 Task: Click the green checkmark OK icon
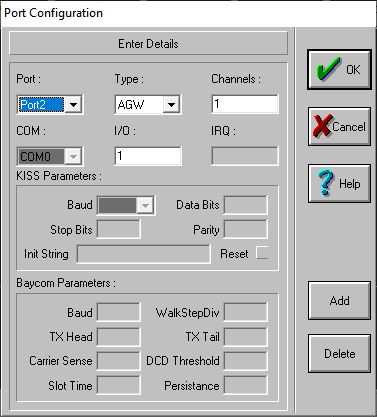[x=329, y=69]
